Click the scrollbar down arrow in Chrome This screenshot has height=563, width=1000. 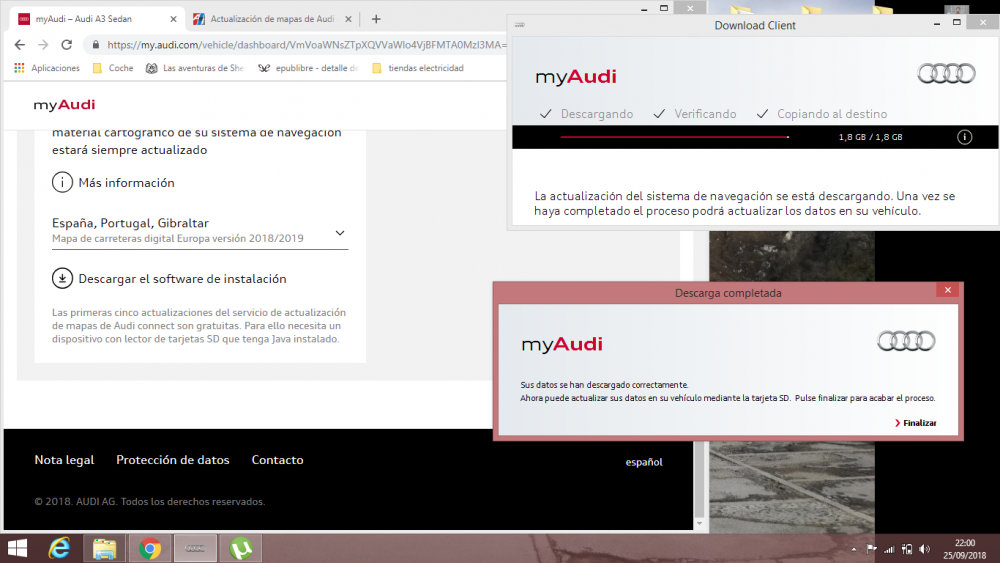(x=699, y=523)
